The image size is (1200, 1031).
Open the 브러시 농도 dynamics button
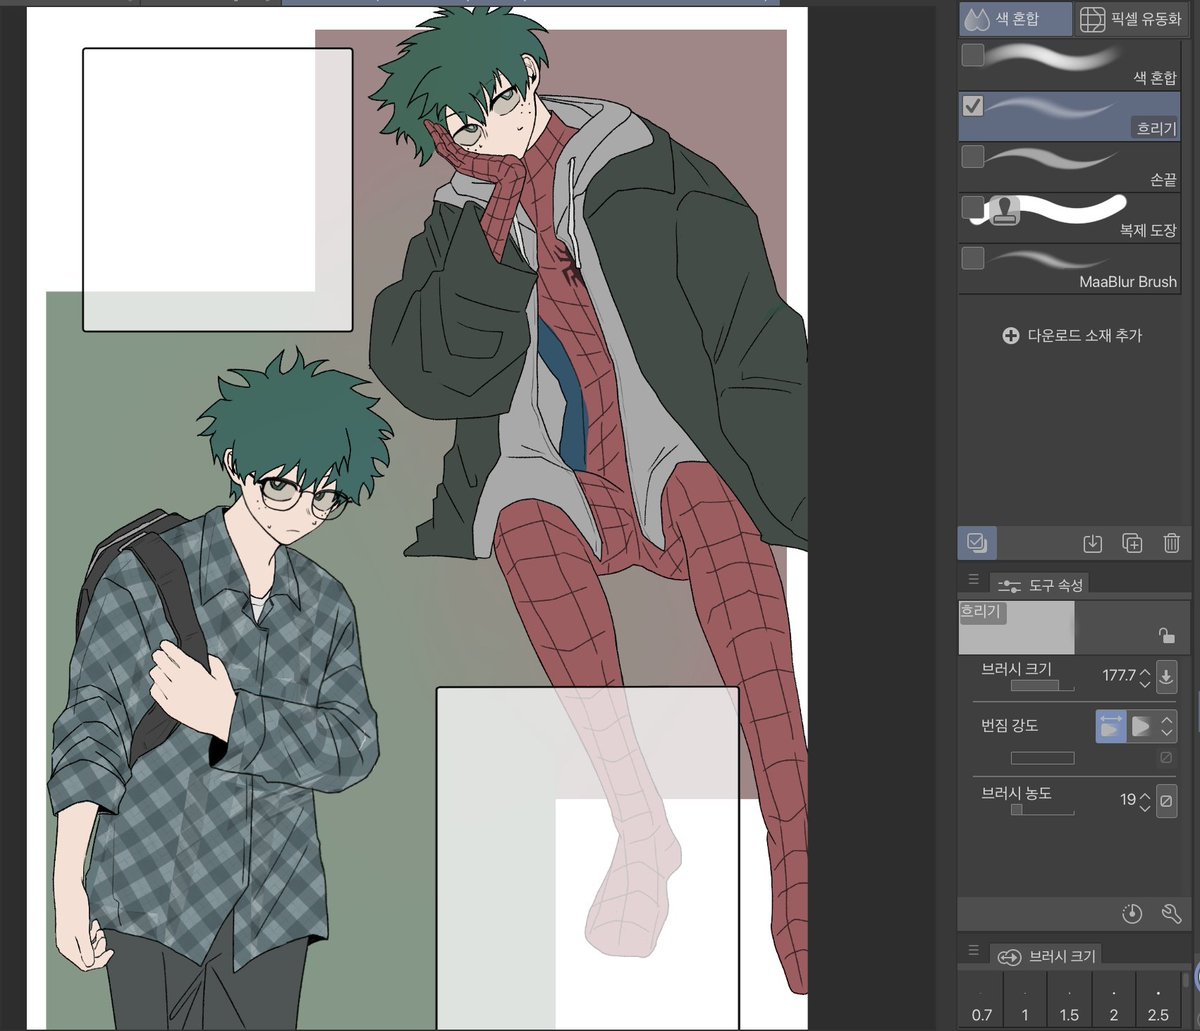(1166, 801)
